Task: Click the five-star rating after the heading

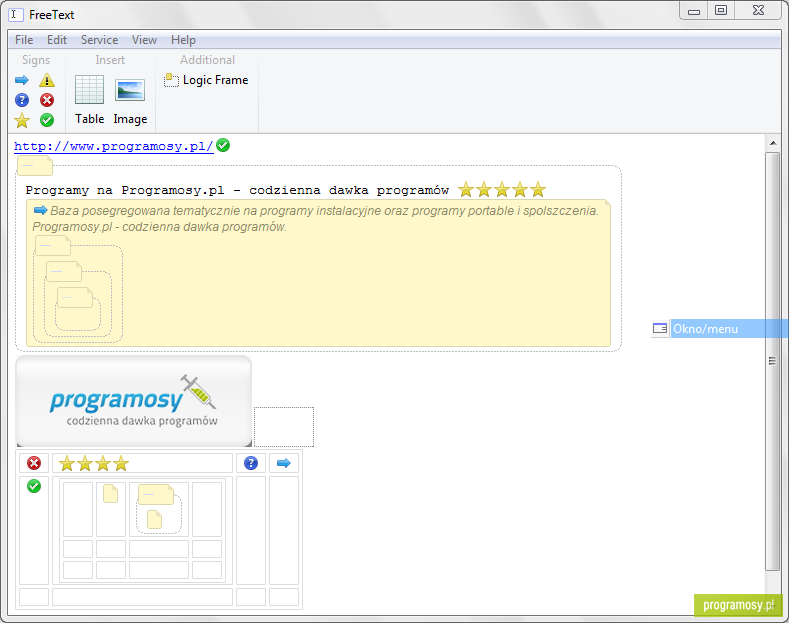Action: pos(502,190)
